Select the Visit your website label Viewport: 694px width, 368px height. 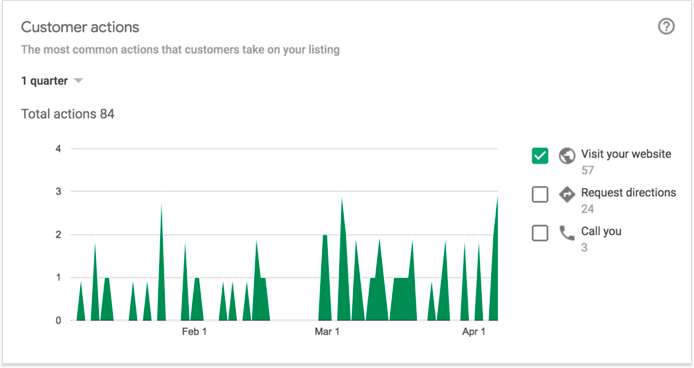tap(626, 154)
